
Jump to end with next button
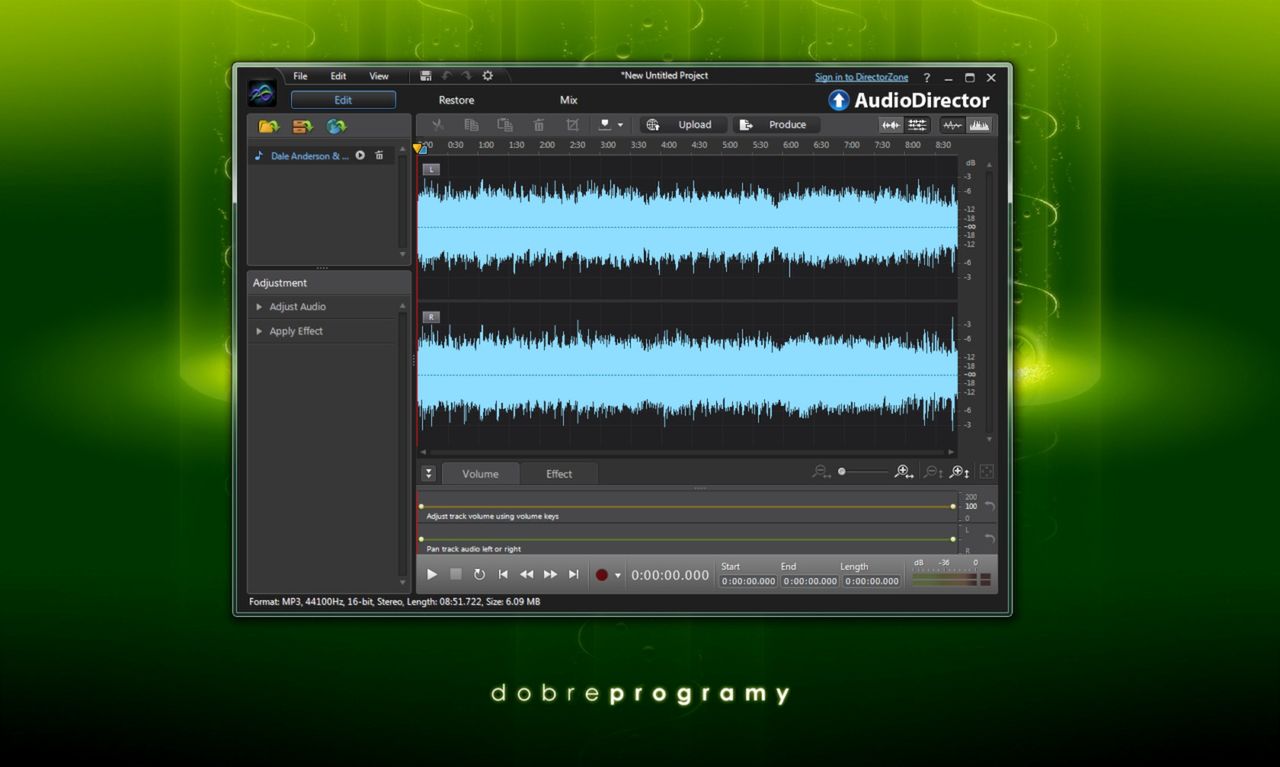[573, 575]
